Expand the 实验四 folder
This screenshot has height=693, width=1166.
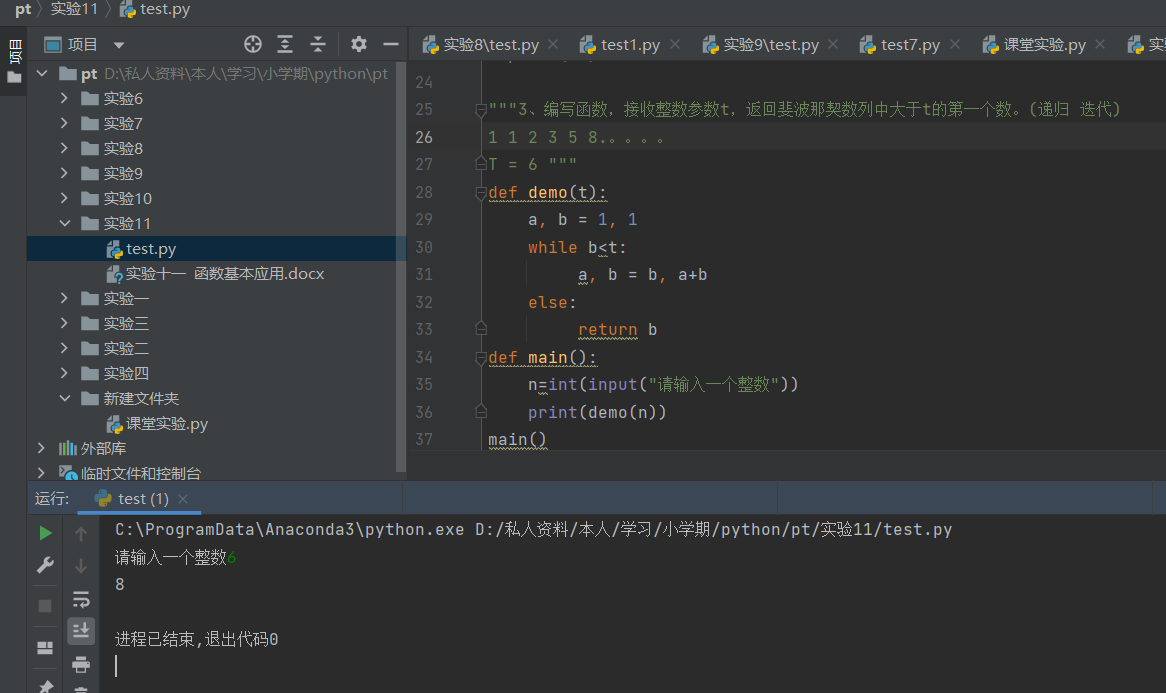pos(65,373)
